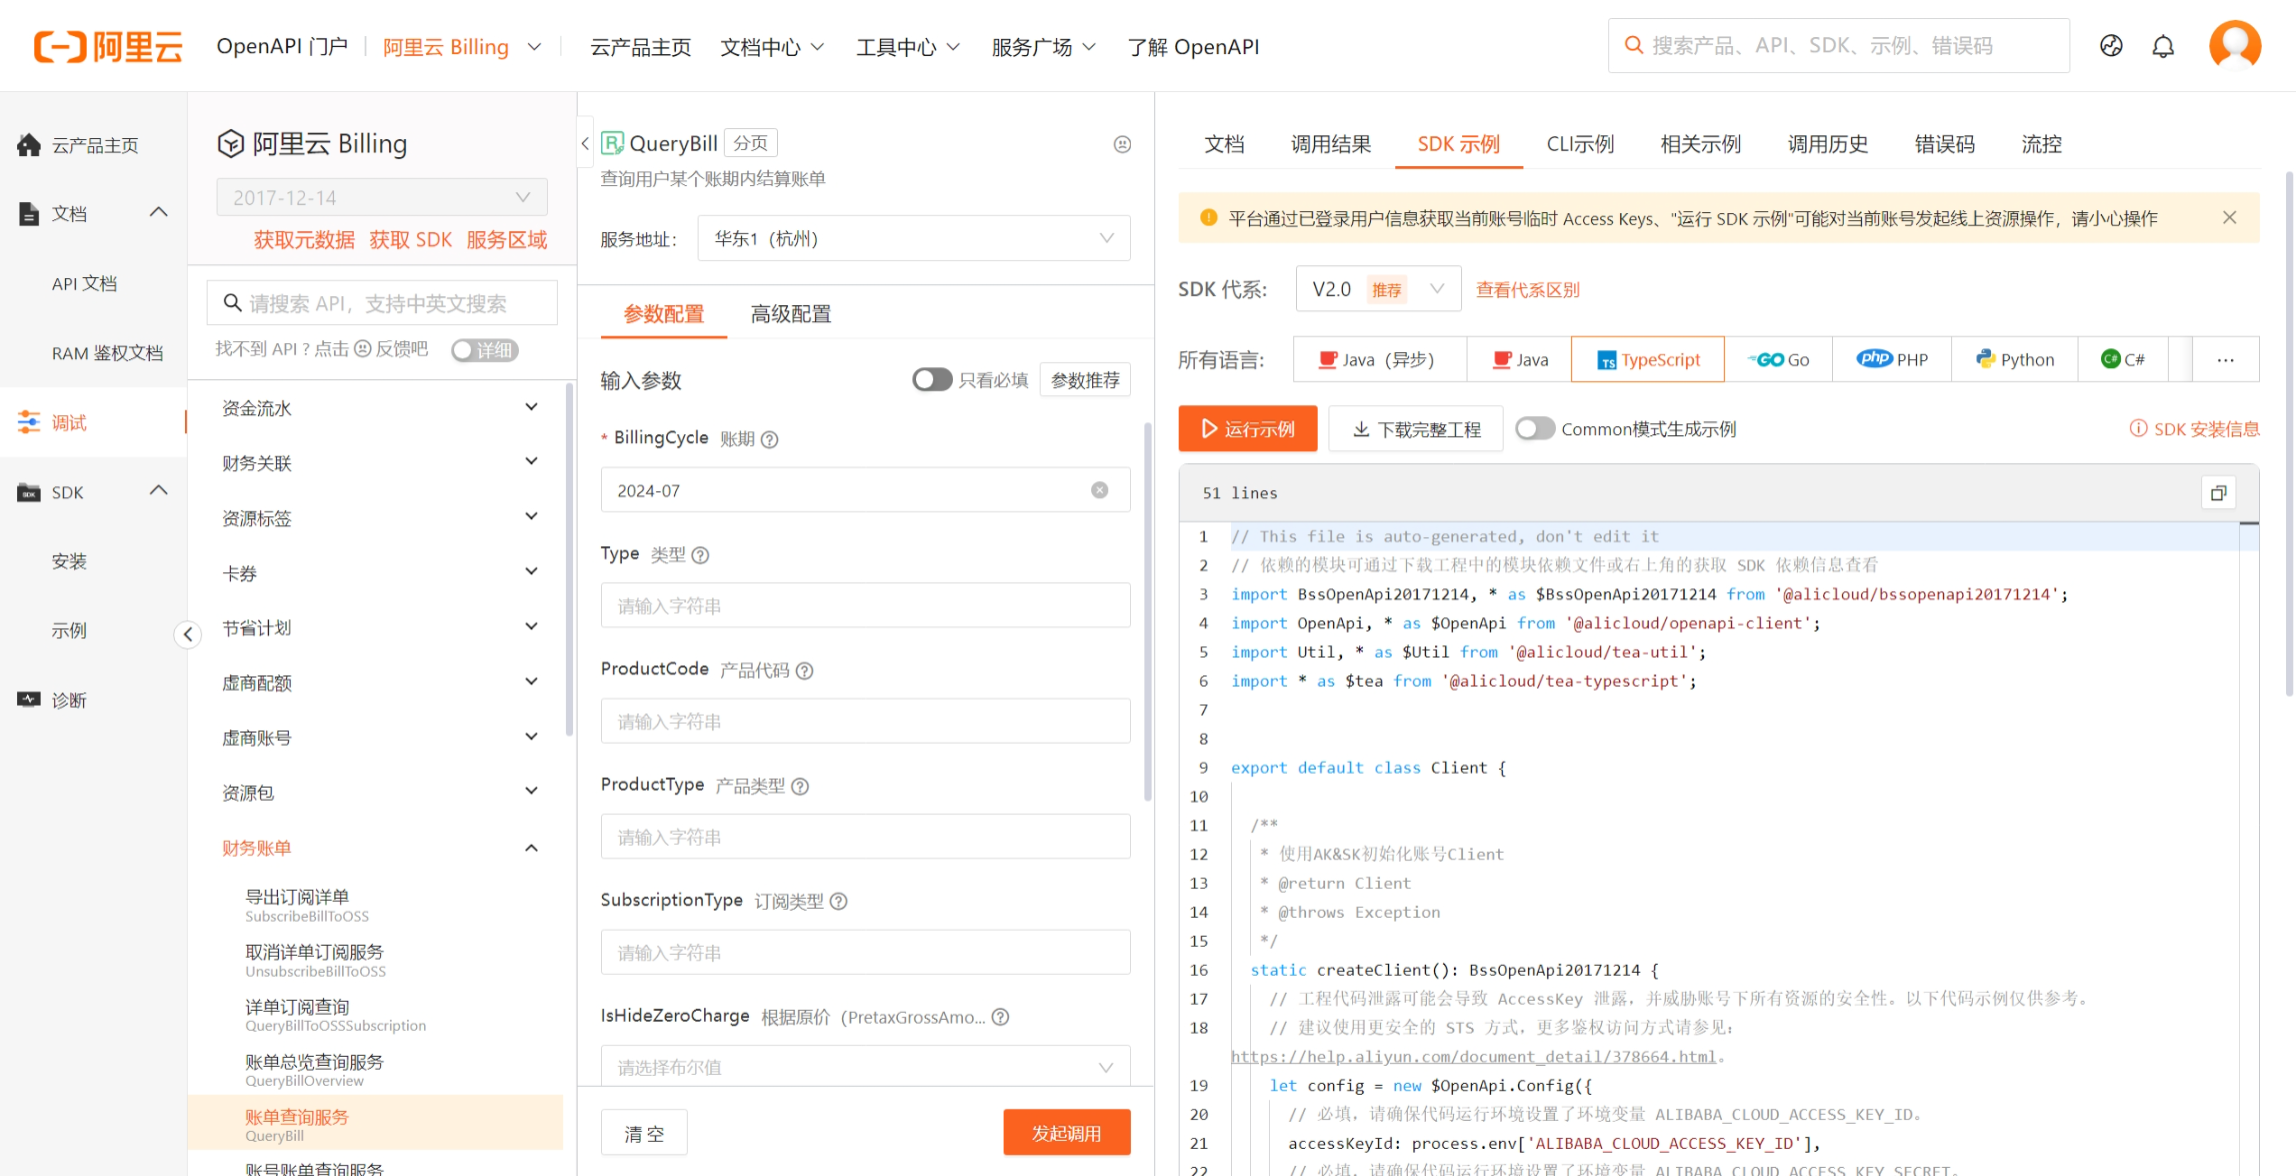Click the notification bell icon

point(2163,47)
